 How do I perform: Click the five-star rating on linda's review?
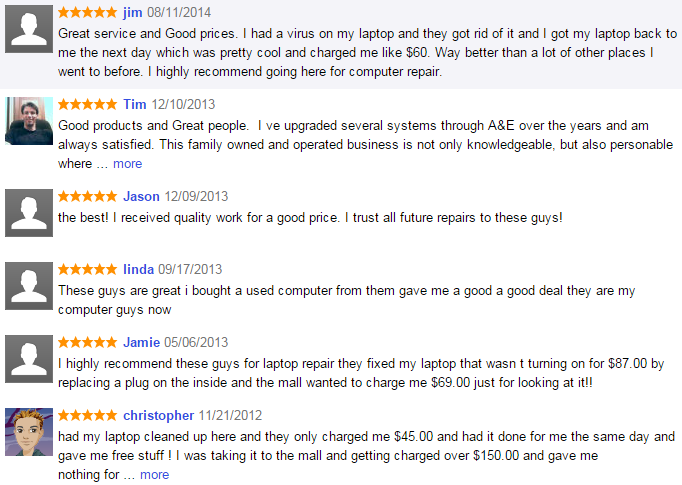[x=87, y=270]
